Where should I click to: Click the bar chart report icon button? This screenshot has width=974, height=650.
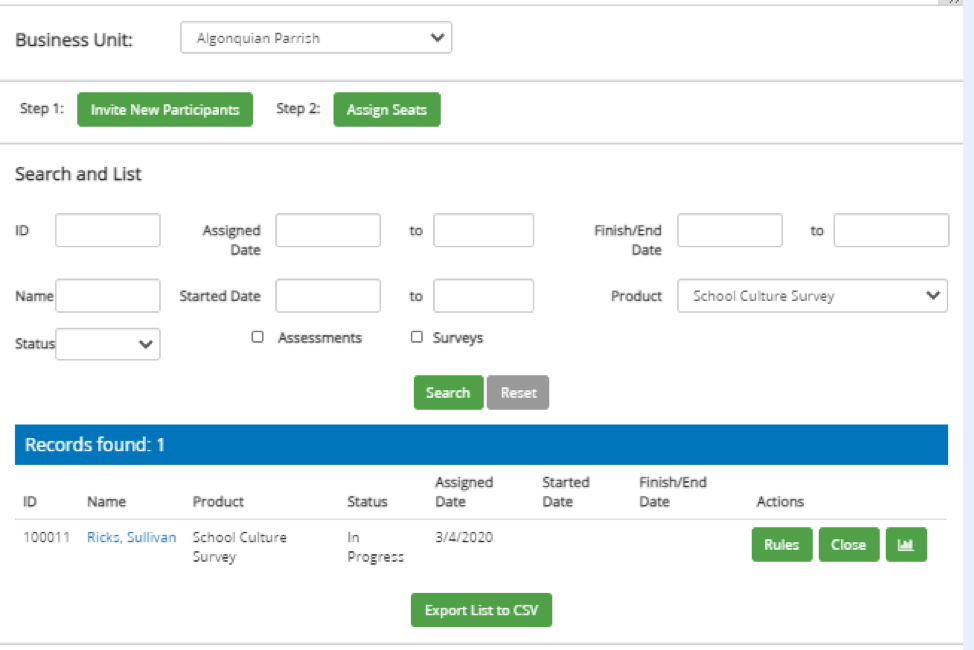[x=906, y=545]
